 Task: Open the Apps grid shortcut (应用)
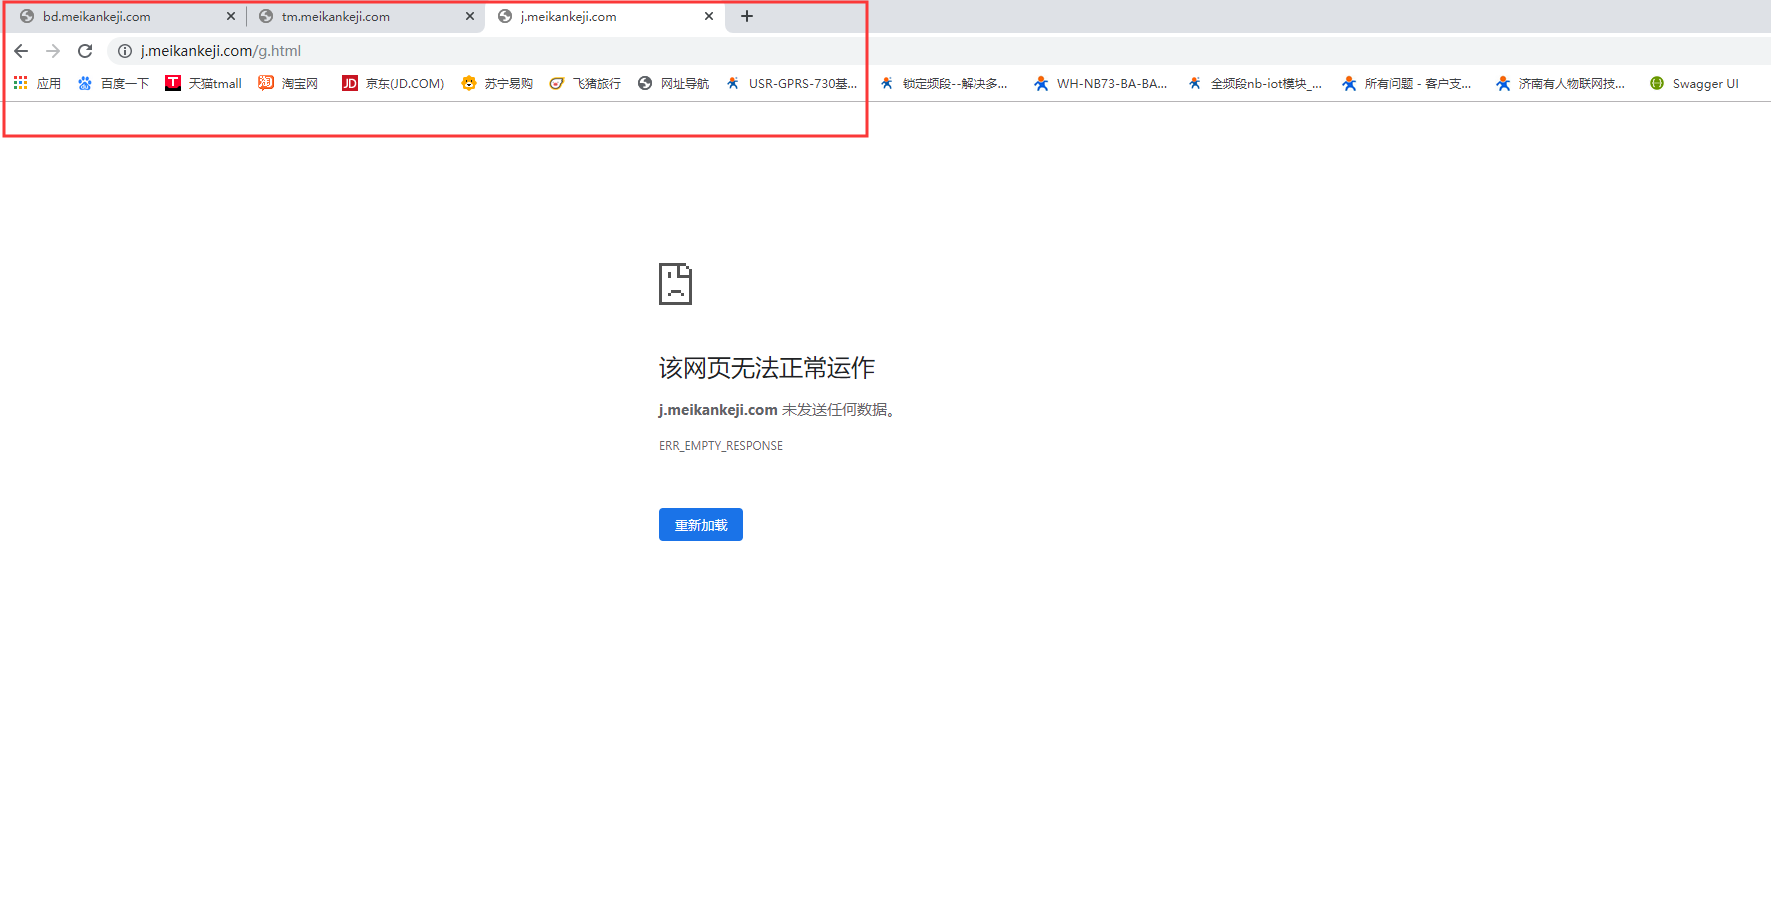pyautogui.click(x=37, y=84)
